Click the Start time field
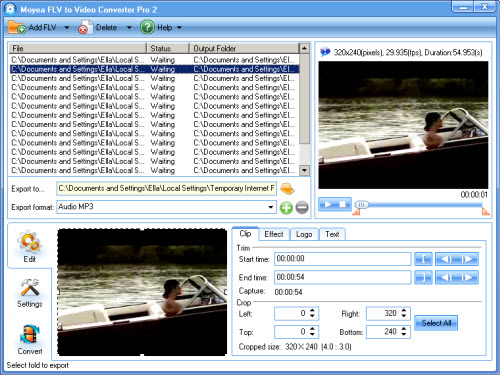 (342, 259)
